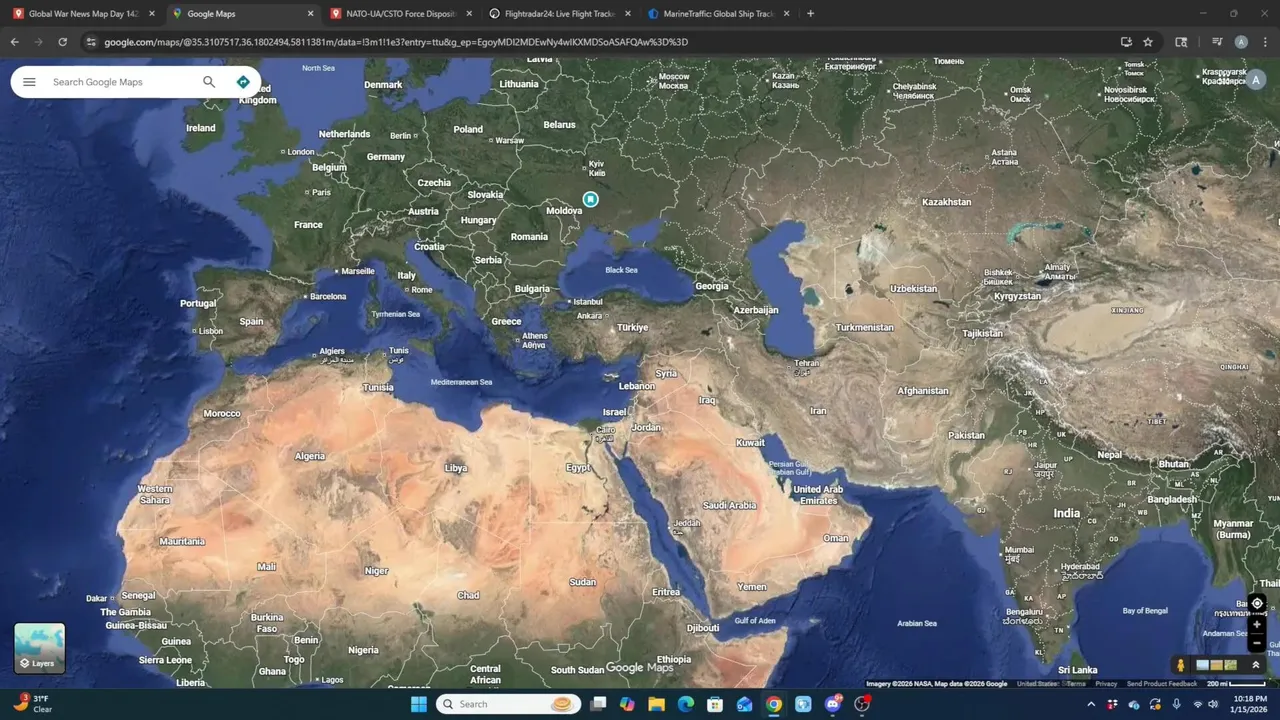Select the Street View pegman
Screen dimensions: 1280x720
pos(1181,665)
